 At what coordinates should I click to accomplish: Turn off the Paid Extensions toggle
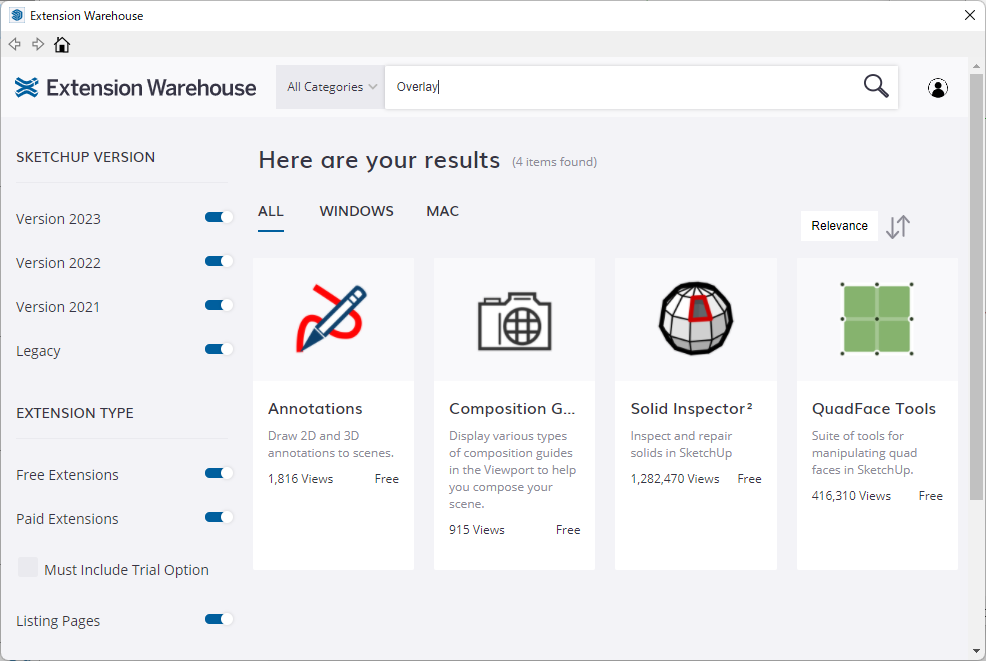point(218,517)
